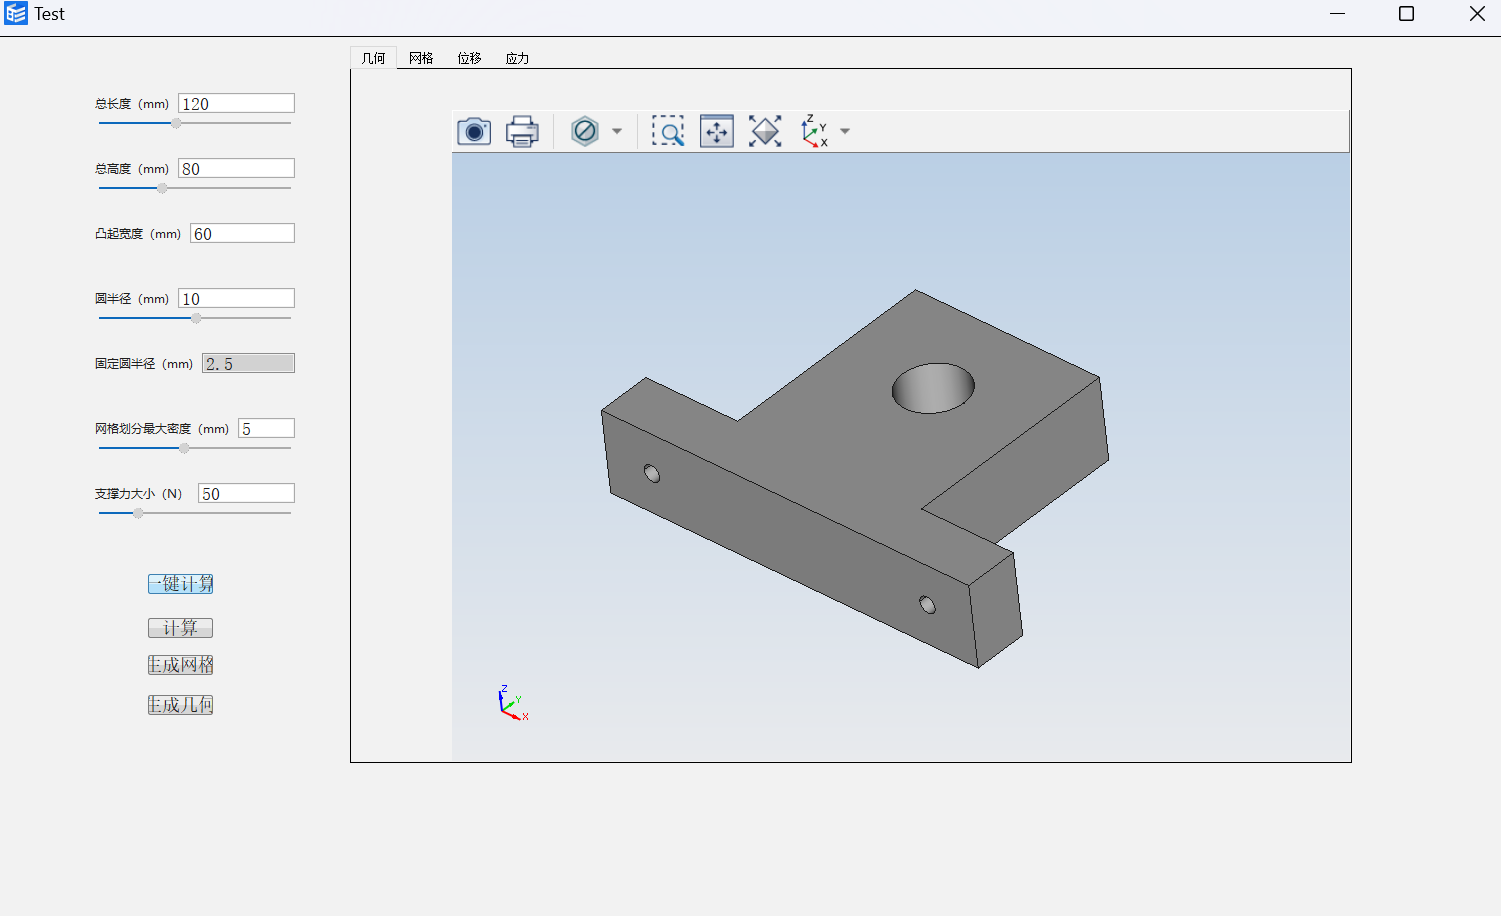Click the 生成几何 button
This screenshot has height=916, width=1501.
pos(181,705)
